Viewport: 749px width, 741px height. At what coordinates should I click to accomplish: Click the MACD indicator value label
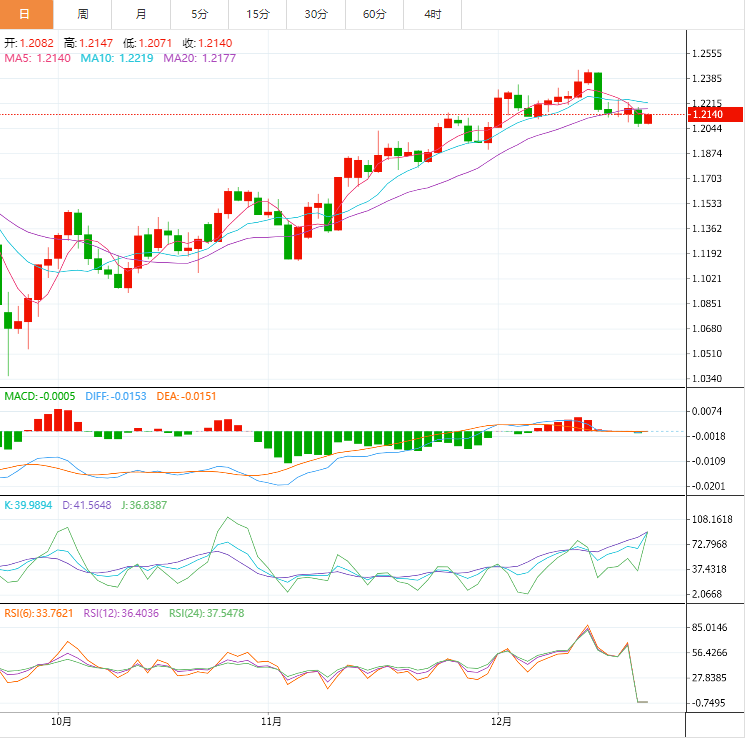click(x=38, y=397)
